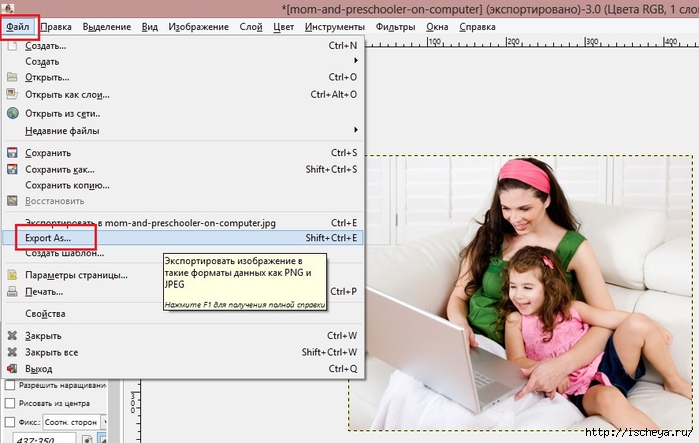Viewport: 699px width, 443px height.
Task: Click the 437:350 aspect ratio field
Action: 44,438
